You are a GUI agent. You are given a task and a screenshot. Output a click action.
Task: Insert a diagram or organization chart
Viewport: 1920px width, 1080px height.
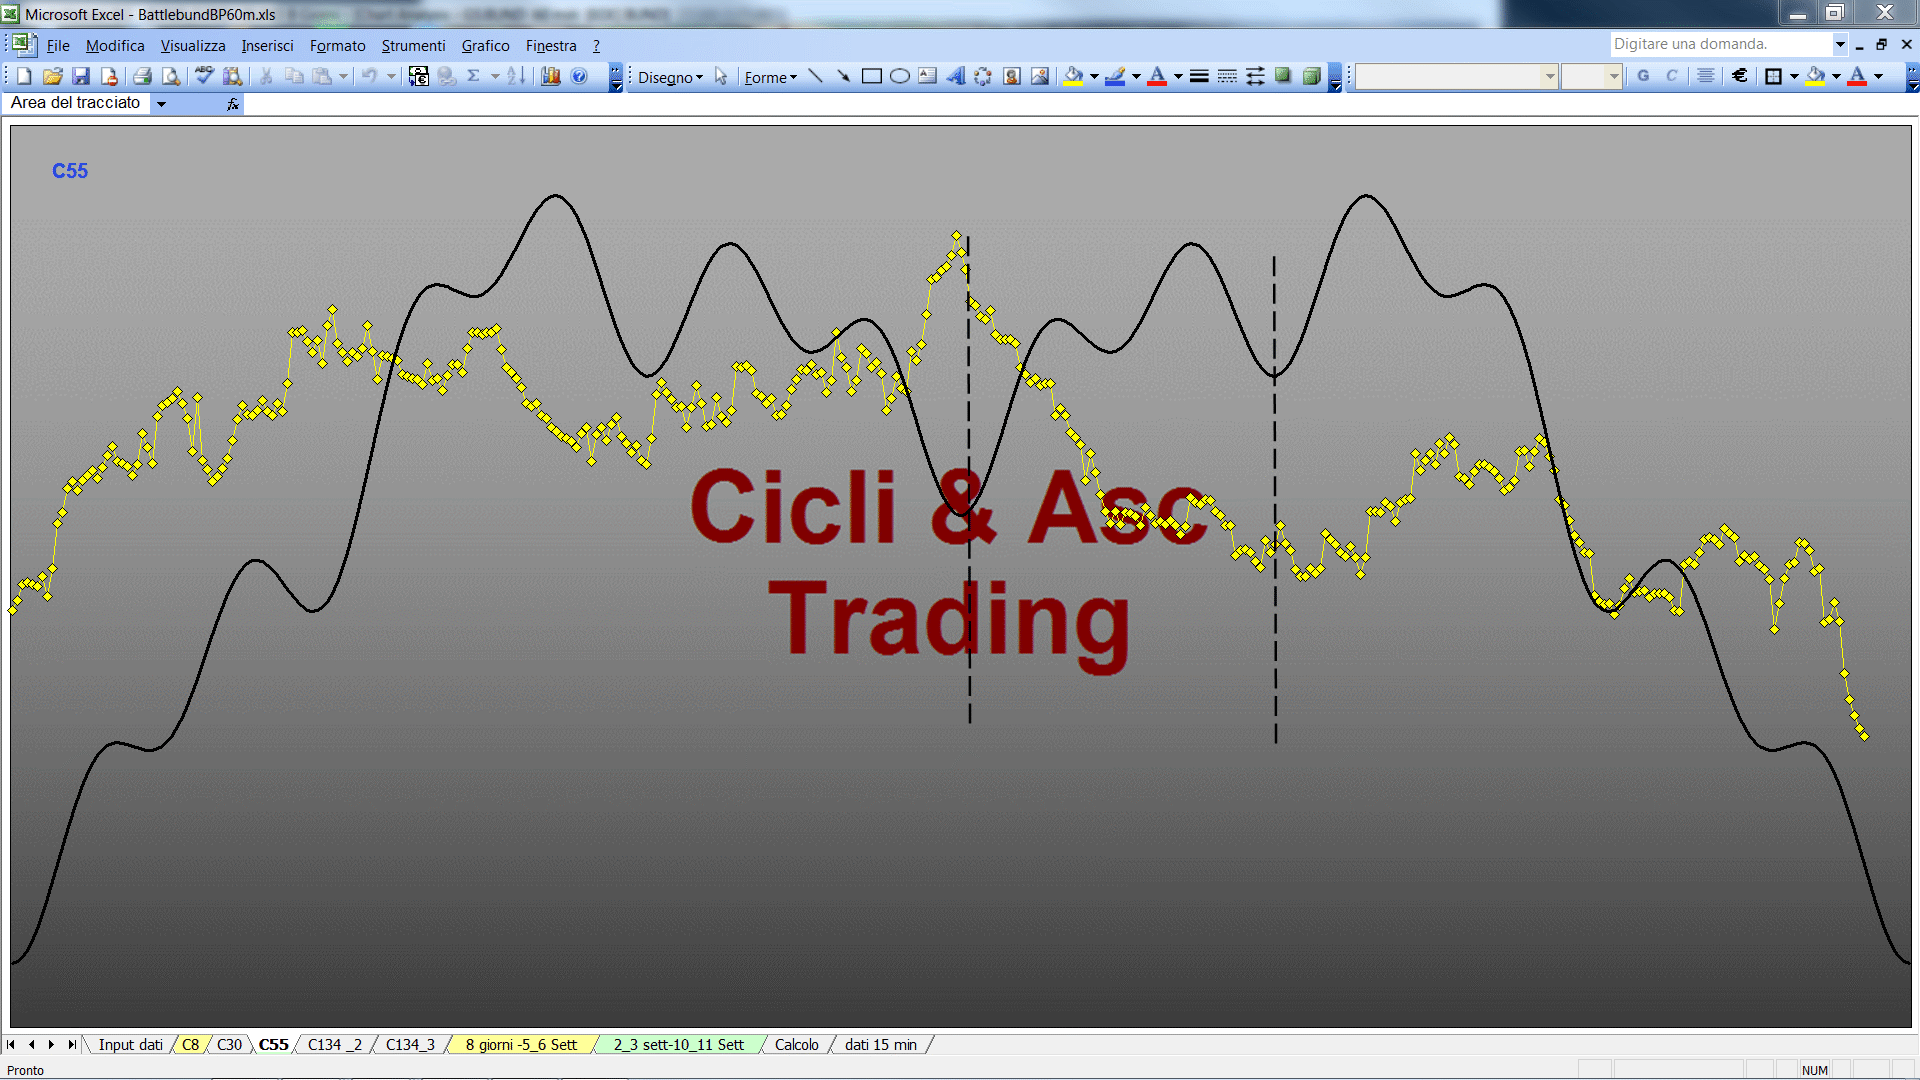click(983, 76)
